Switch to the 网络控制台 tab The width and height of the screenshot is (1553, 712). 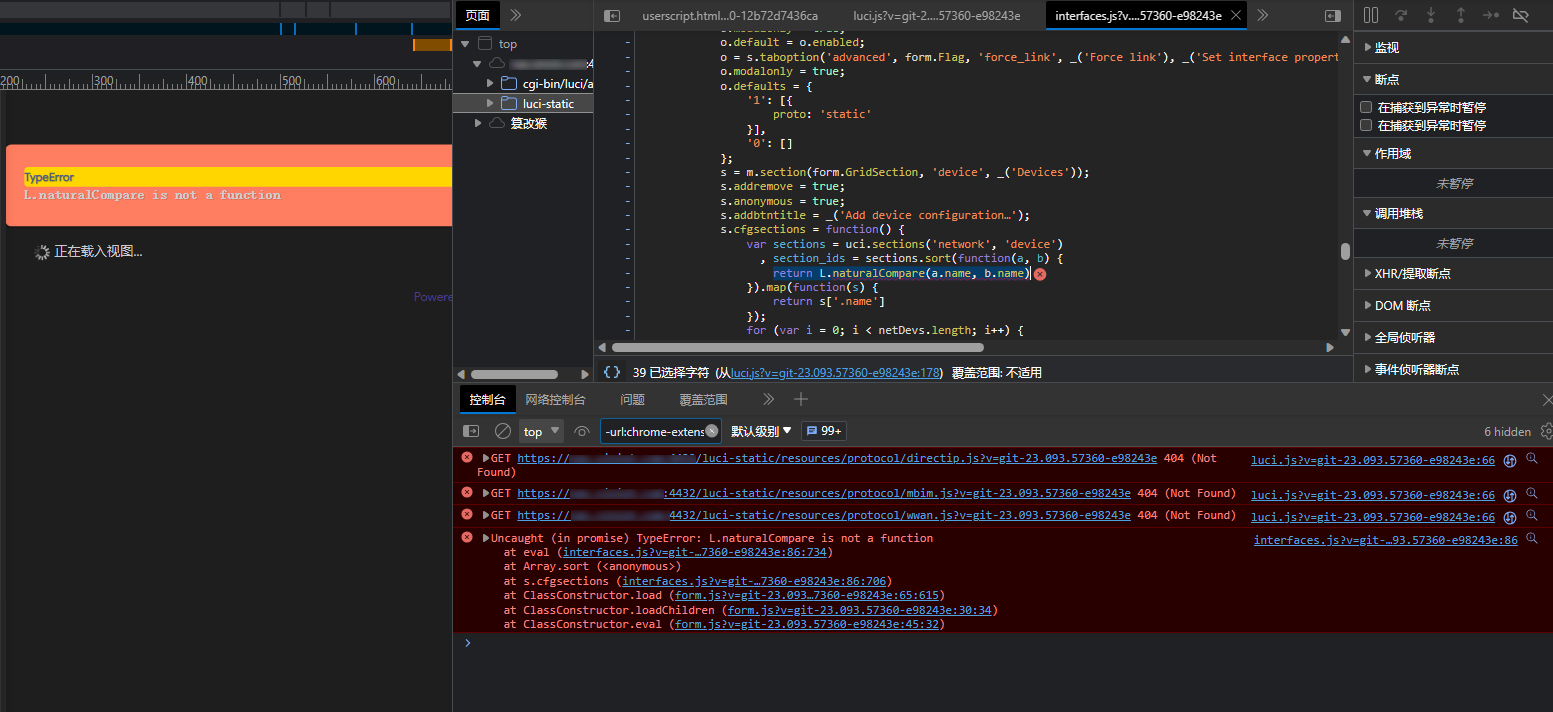pyautogui.click(x=556, y=398)
